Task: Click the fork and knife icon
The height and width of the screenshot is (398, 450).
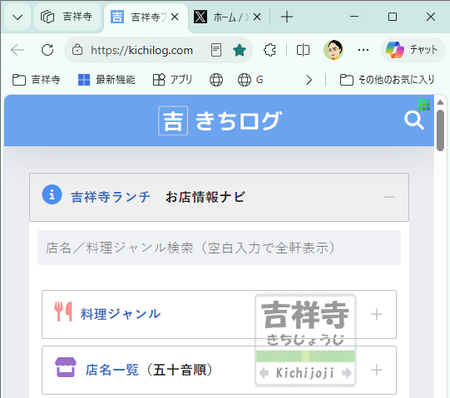Action: coord(63,311)
